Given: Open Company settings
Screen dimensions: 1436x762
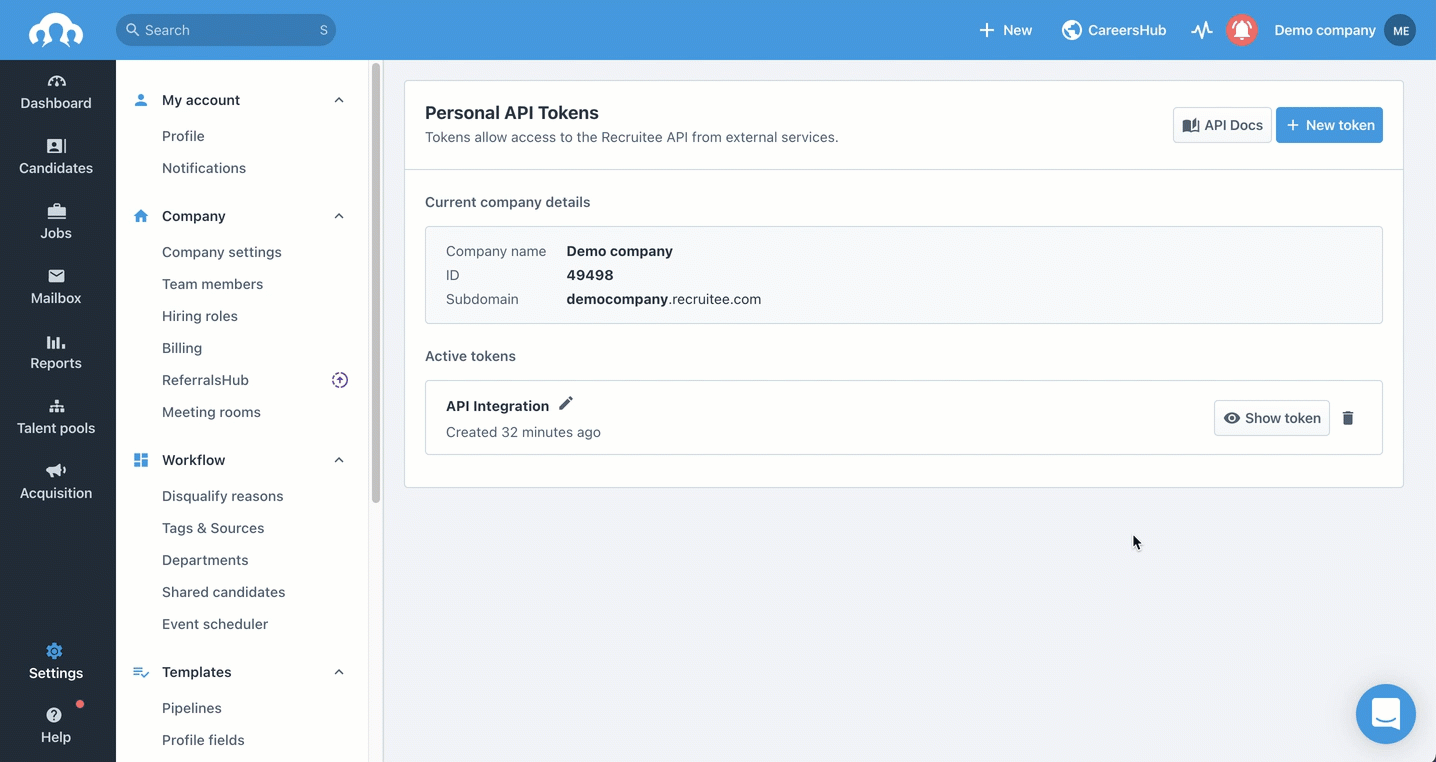Looking at the screenshot, I should [222, 252].
